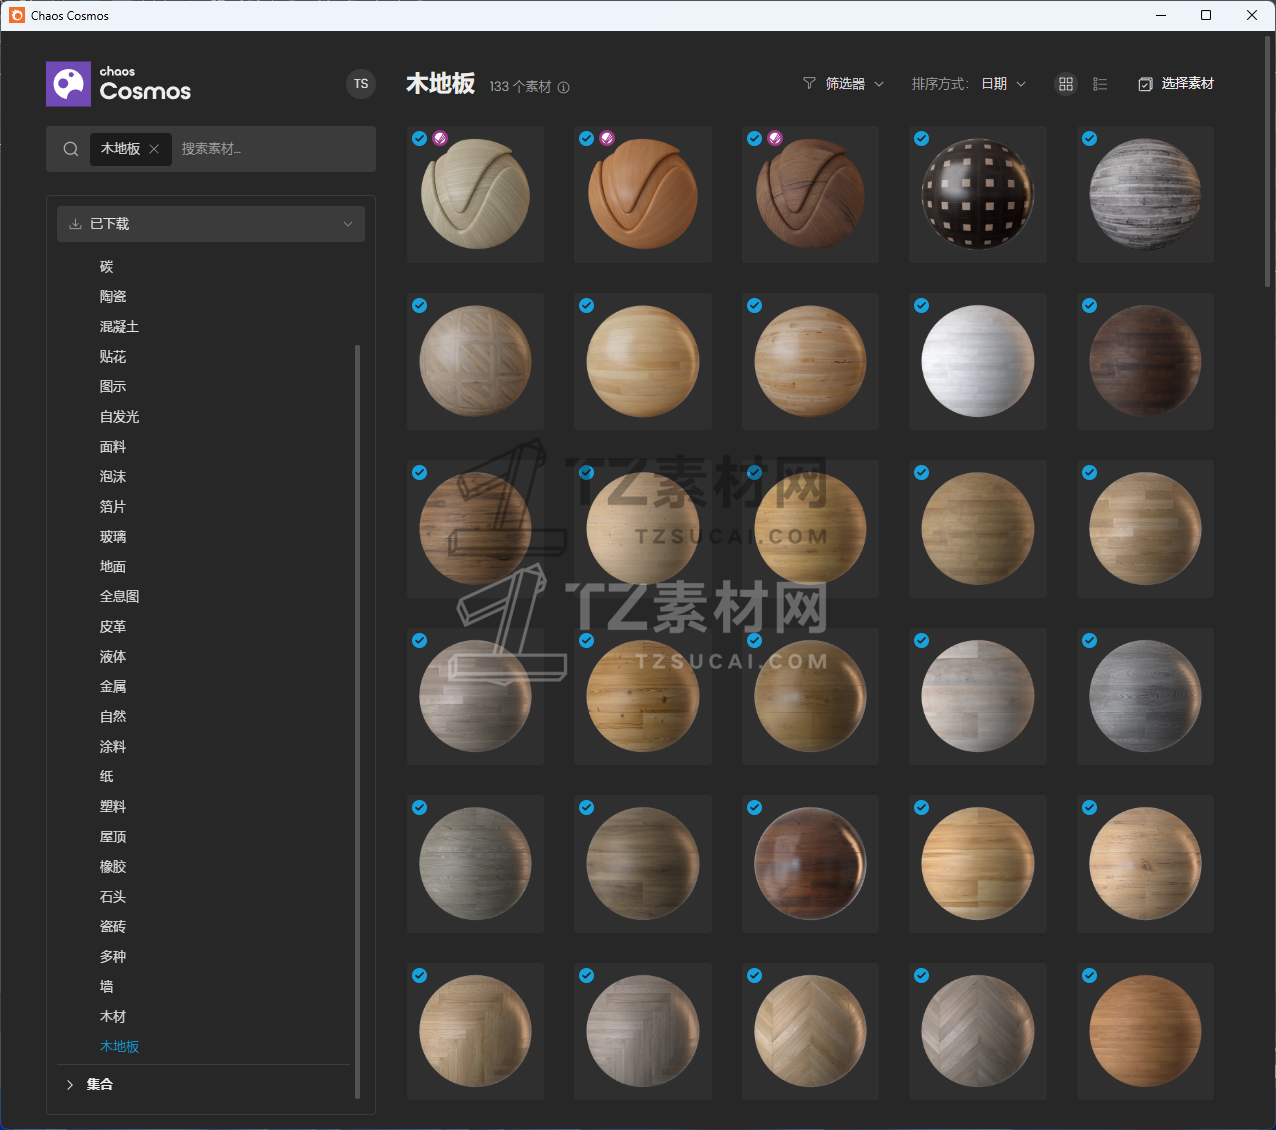Remove the 木地板 search tag
Image resolution: width=1276 pixels, height=1130 pixels.
(x=154, y=149)
